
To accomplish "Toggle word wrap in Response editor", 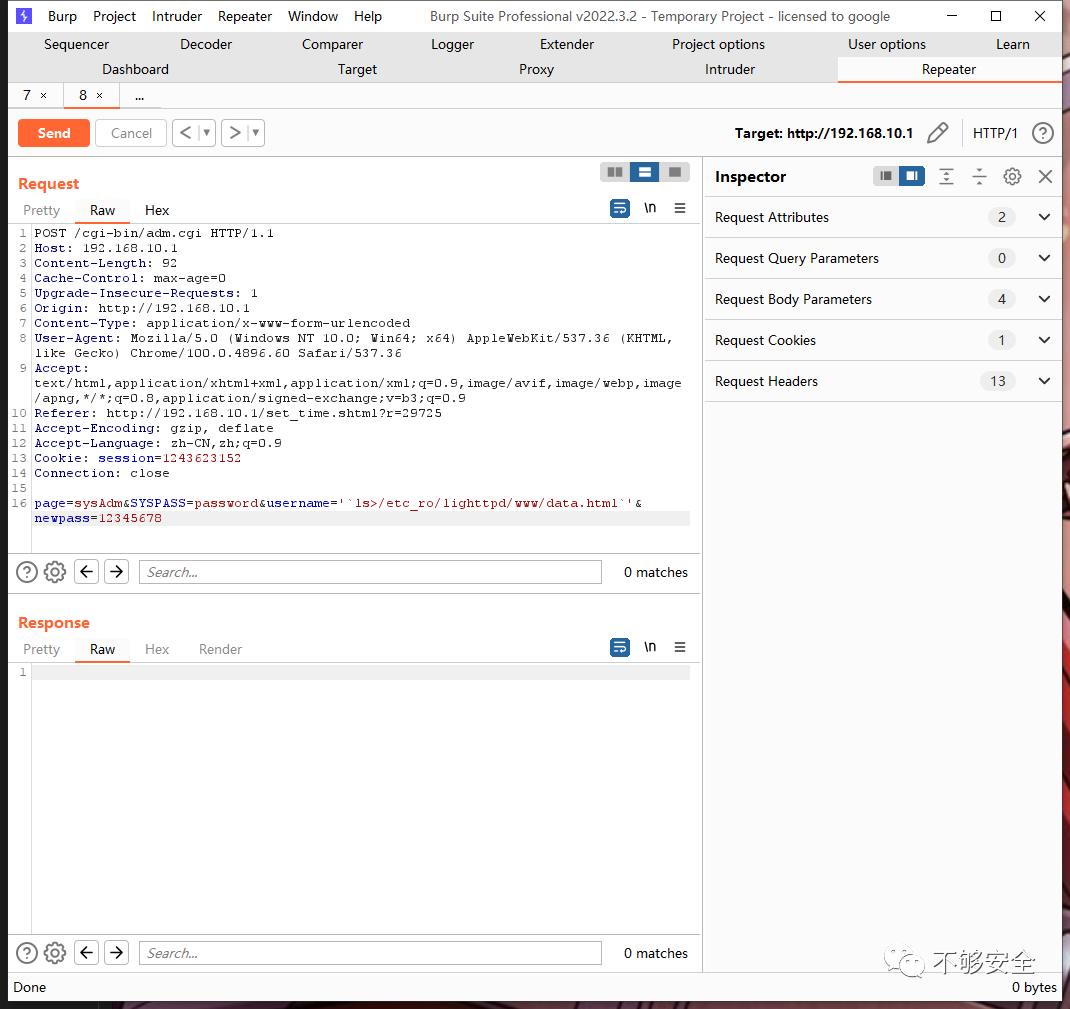I will [x=620, y=647].
